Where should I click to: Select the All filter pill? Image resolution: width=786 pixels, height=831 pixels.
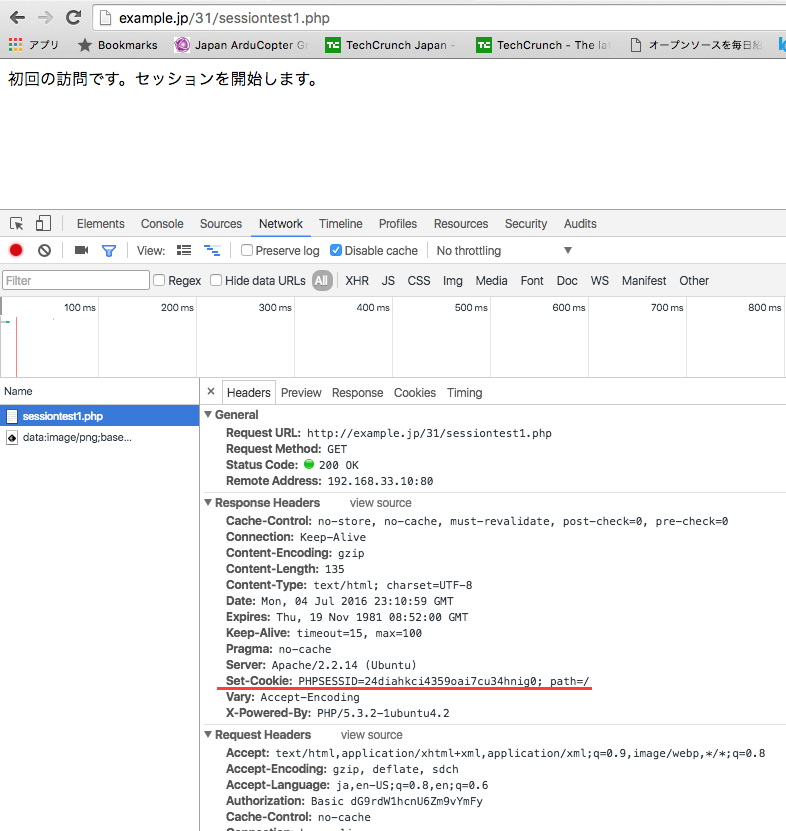pyautogui.click(x=322, y=280)
